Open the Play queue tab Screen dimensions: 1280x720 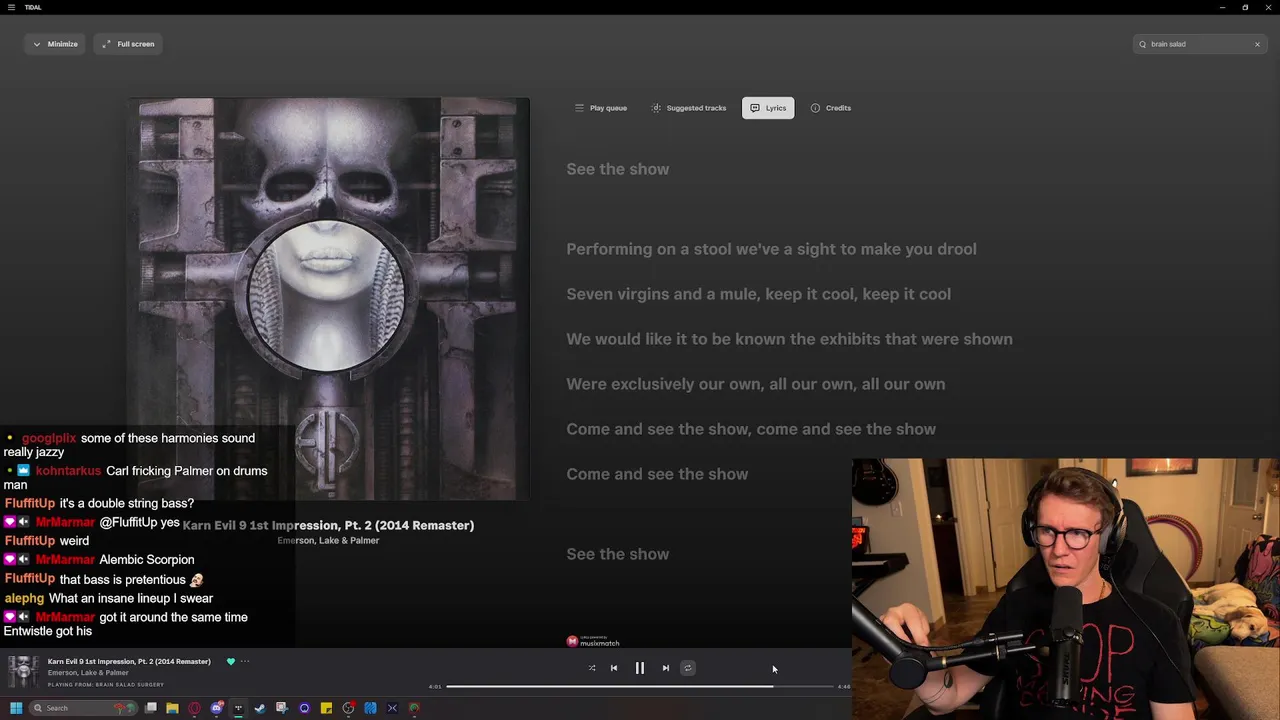click(601, 108)
